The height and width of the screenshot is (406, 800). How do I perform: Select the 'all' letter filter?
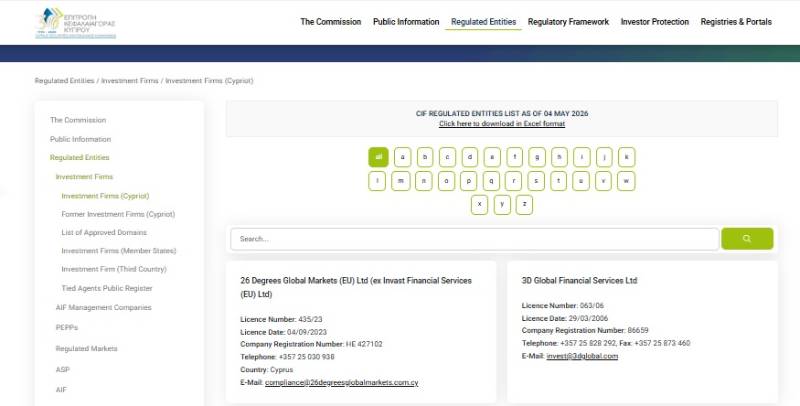(x=379, y=157)
